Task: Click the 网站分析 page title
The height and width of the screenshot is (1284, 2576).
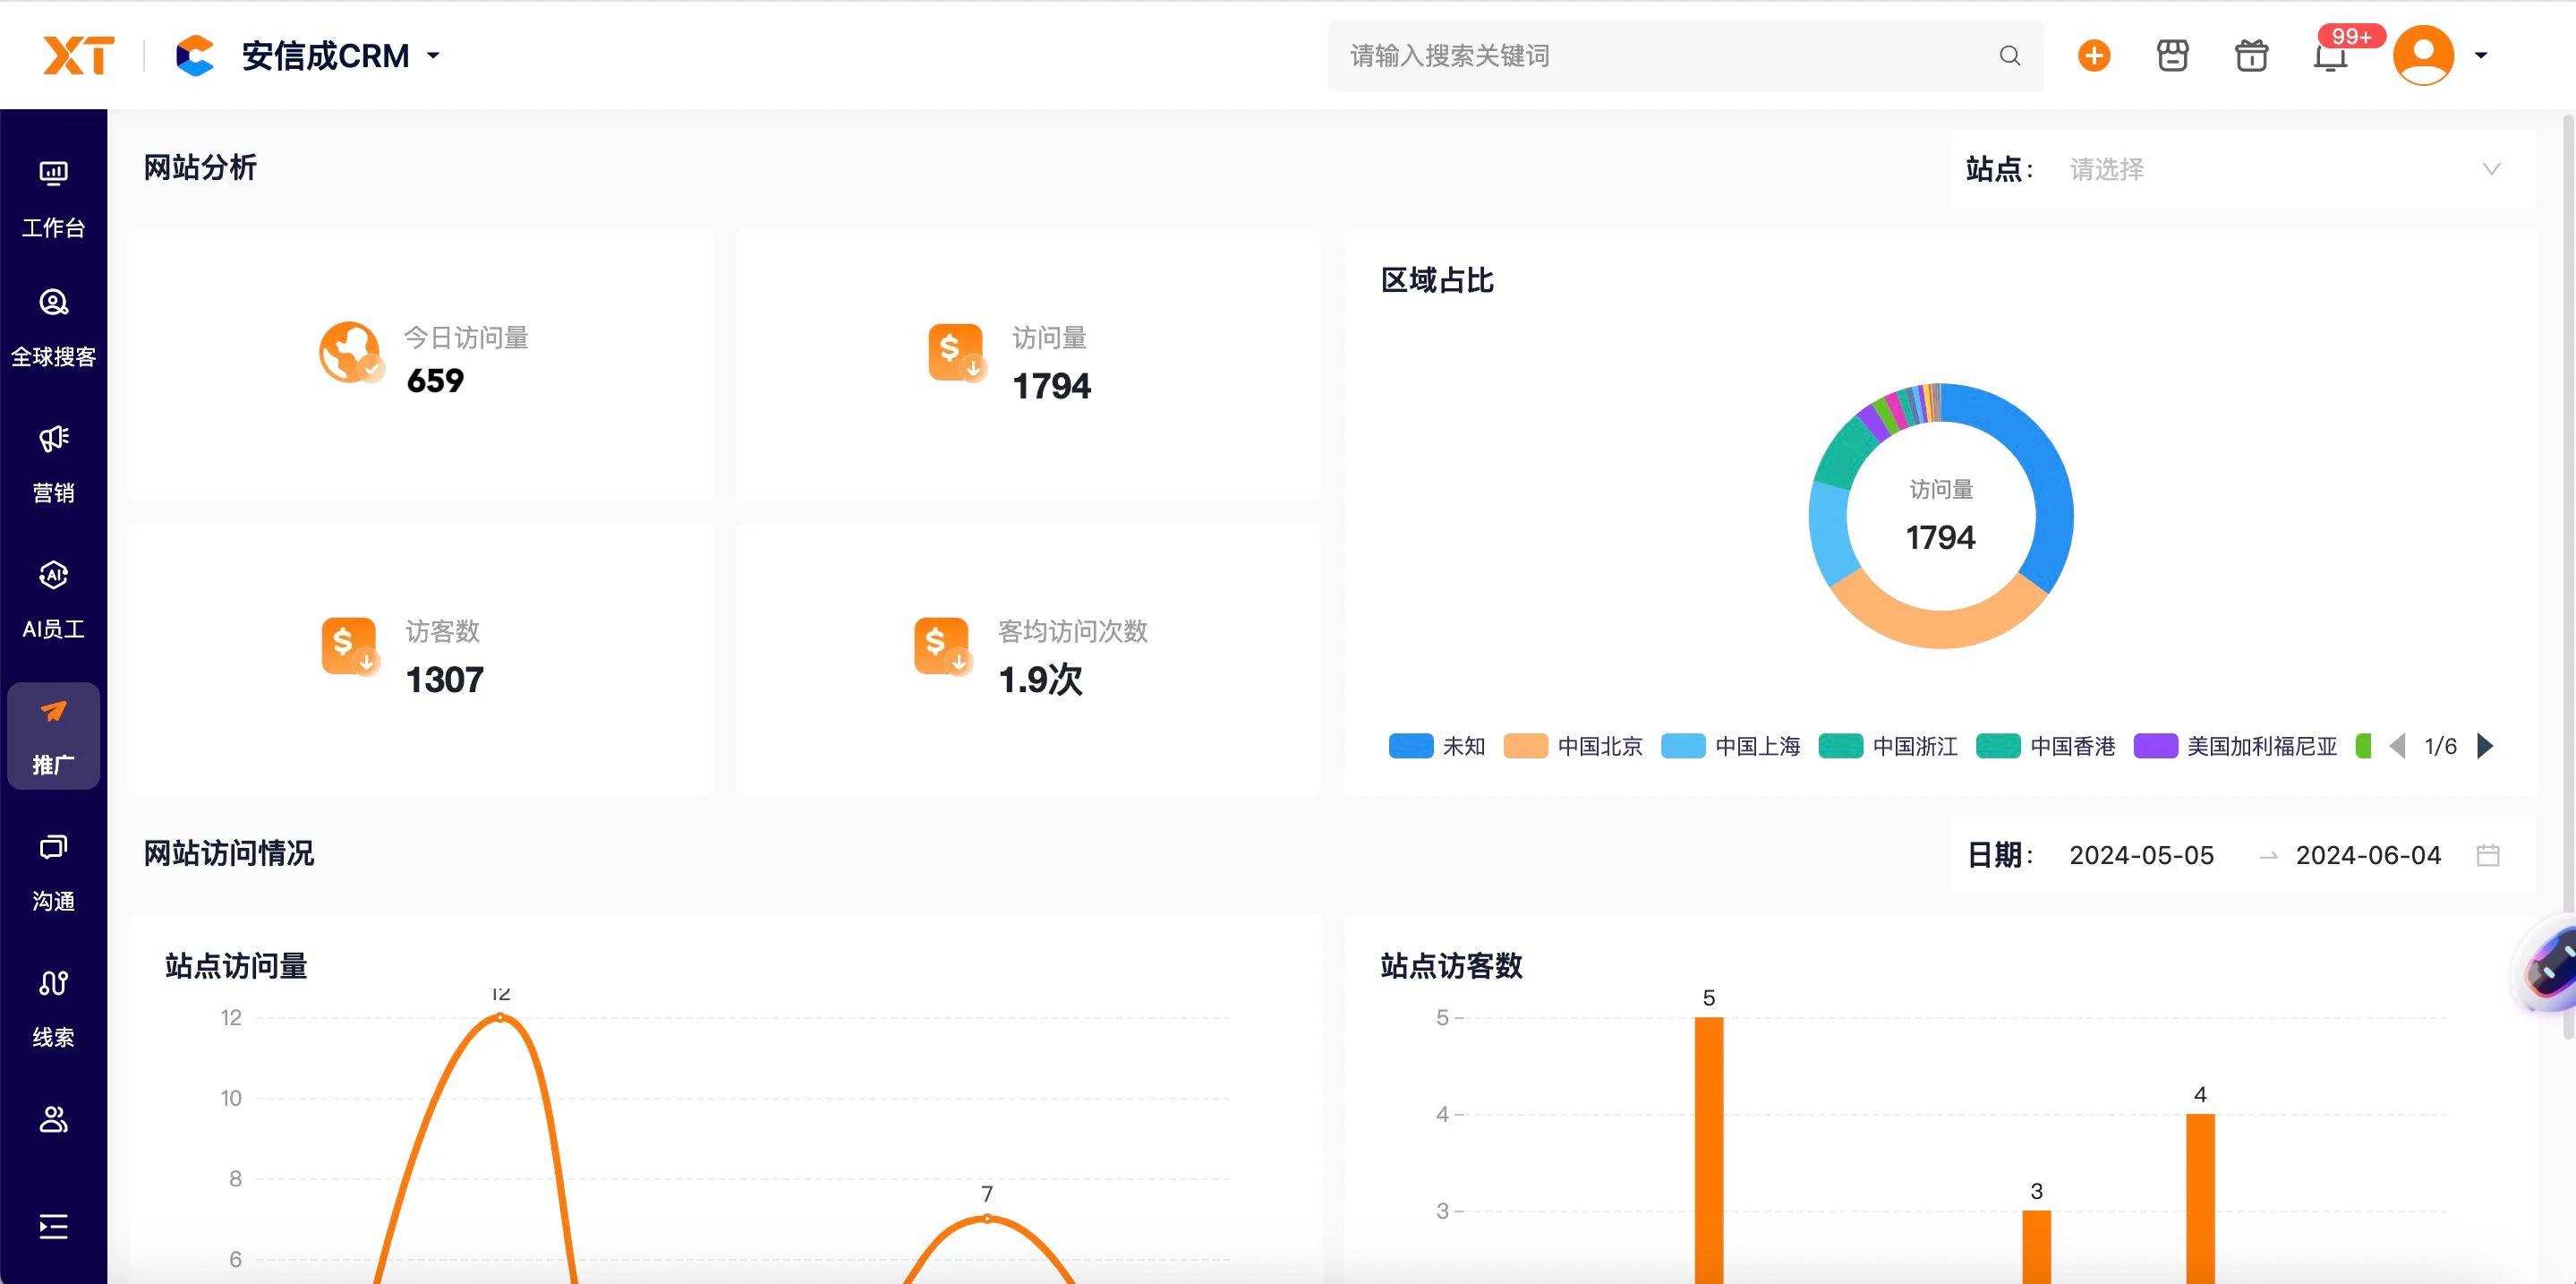Action: click(x=200, y=168)
